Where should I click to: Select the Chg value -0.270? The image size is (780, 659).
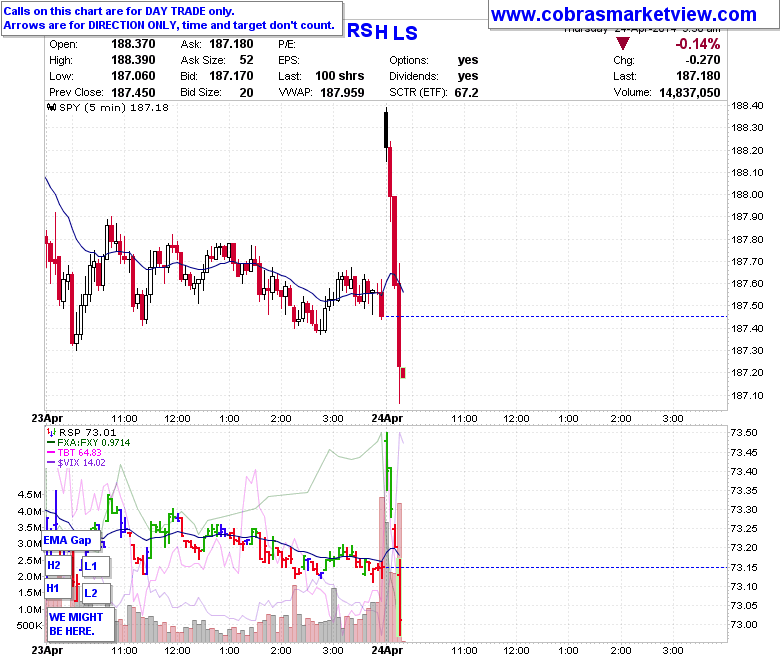coord(702,60)
